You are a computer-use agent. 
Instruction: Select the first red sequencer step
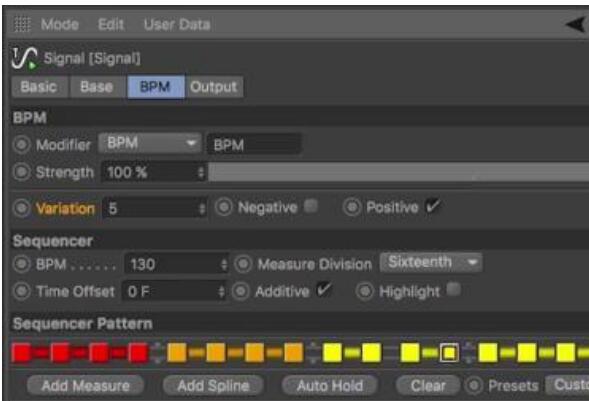click(x=21, y=353)
